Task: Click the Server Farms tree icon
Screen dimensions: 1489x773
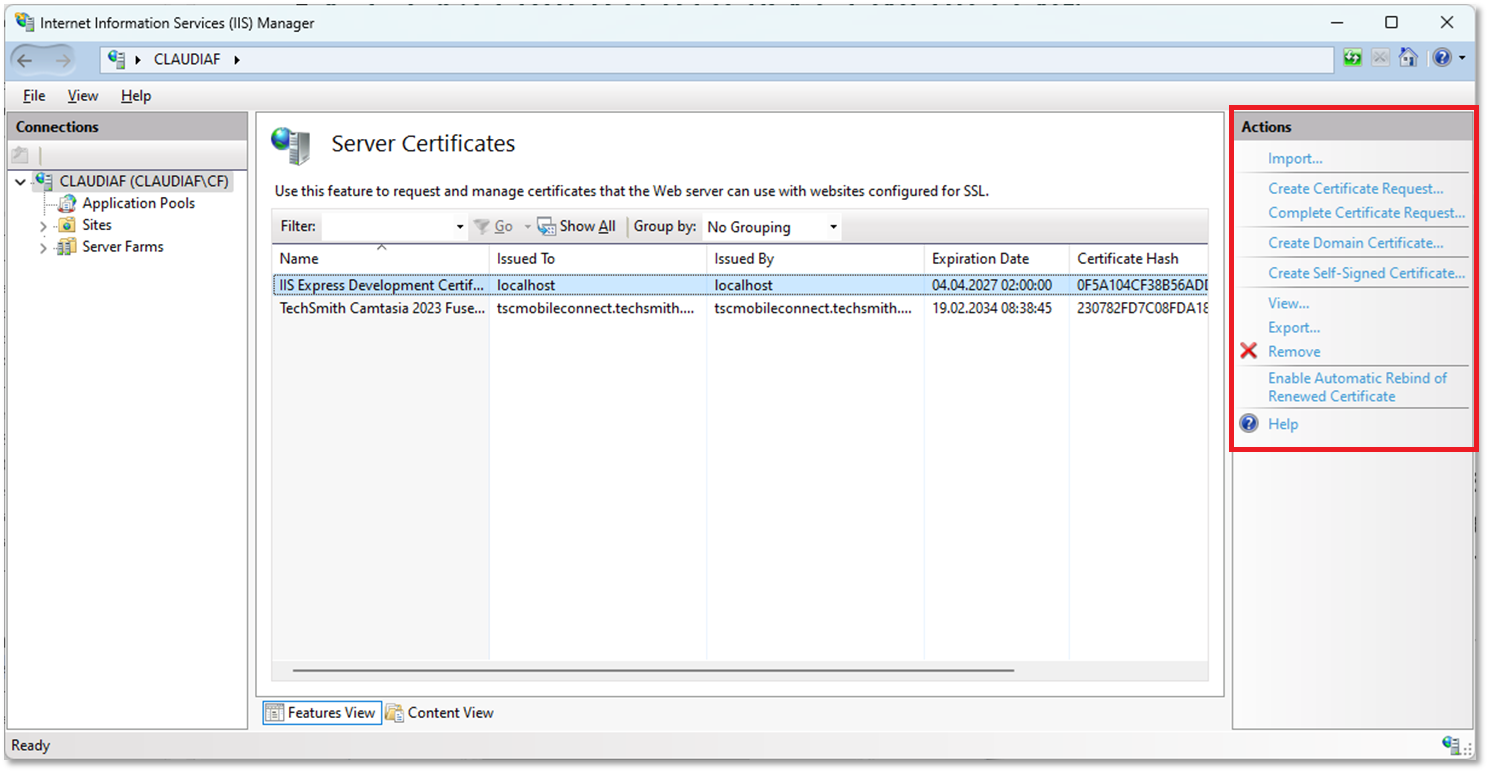Action: tap(66, 247)
